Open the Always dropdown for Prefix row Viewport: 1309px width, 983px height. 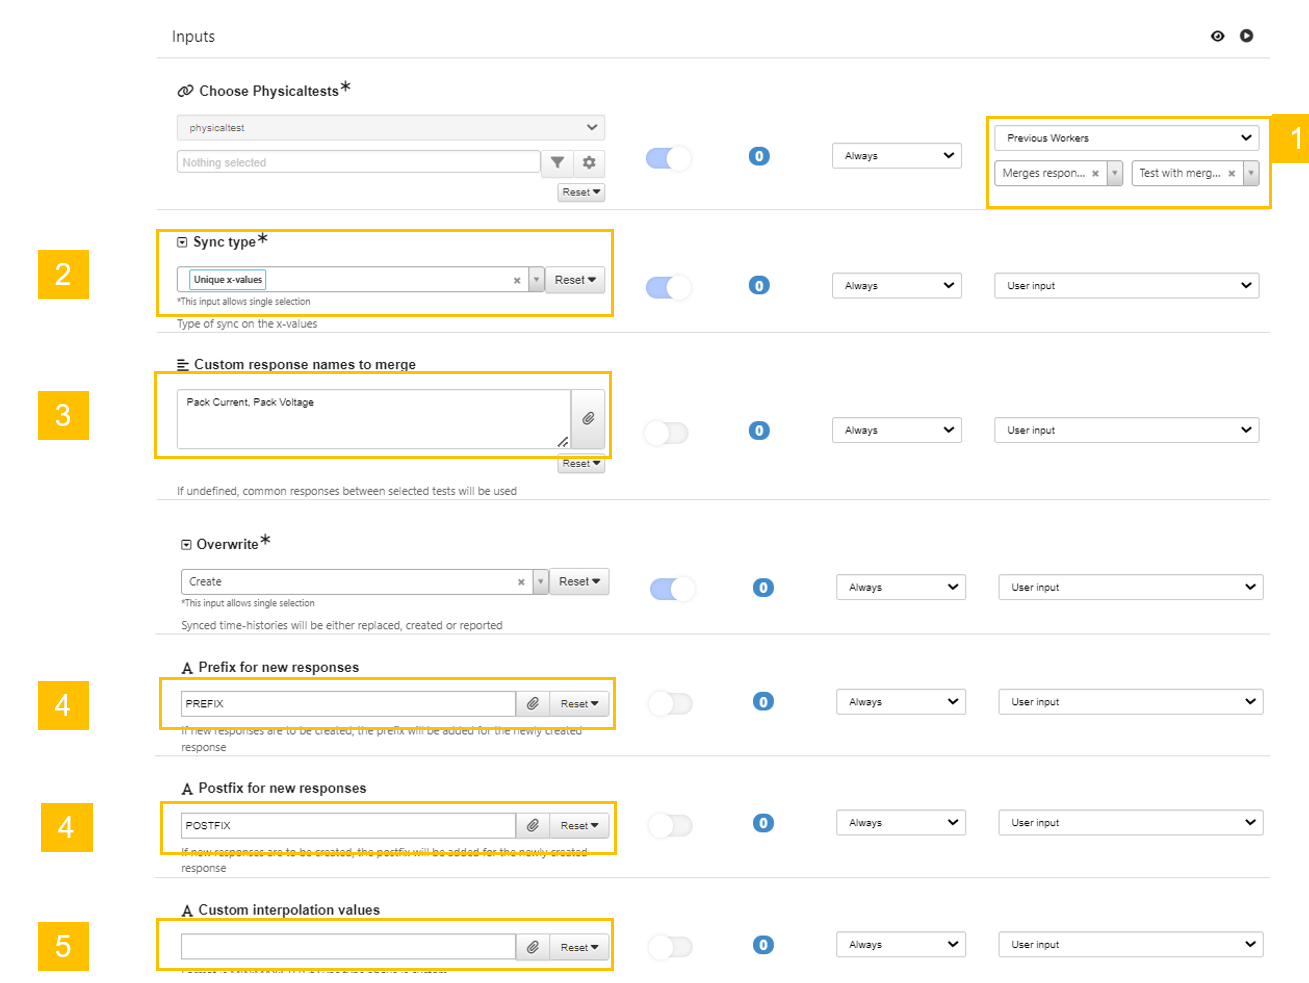901,702
